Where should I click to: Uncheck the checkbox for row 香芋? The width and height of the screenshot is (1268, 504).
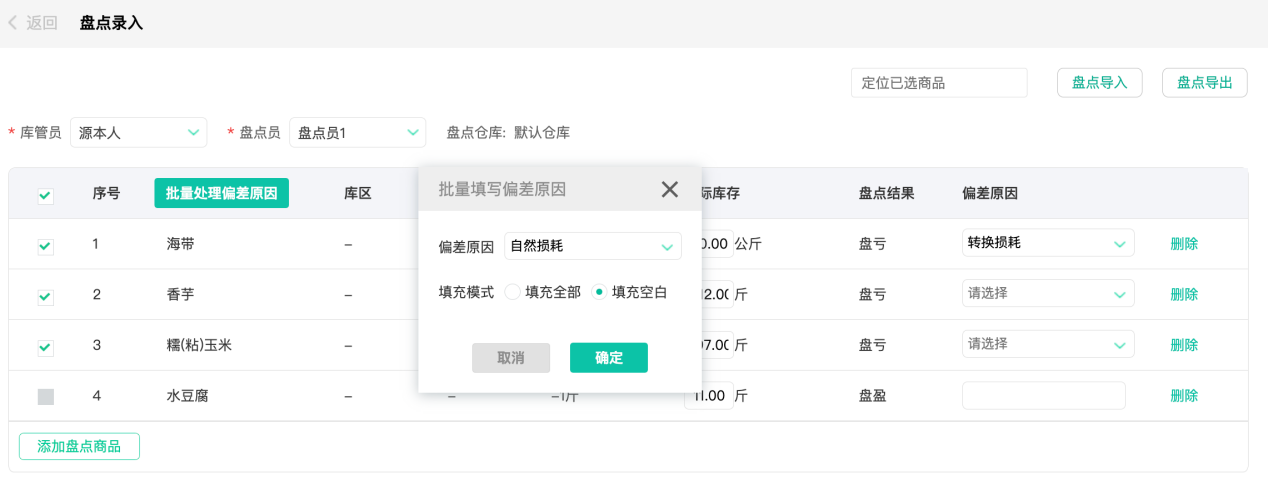pos(45,297)
